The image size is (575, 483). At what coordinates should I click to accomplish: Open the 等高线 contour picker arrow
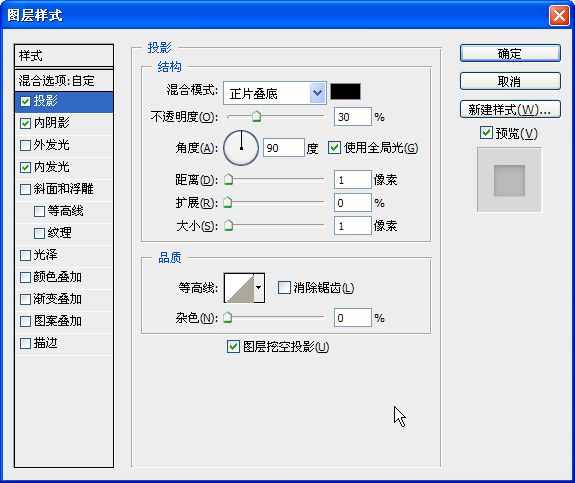(259, 288)
